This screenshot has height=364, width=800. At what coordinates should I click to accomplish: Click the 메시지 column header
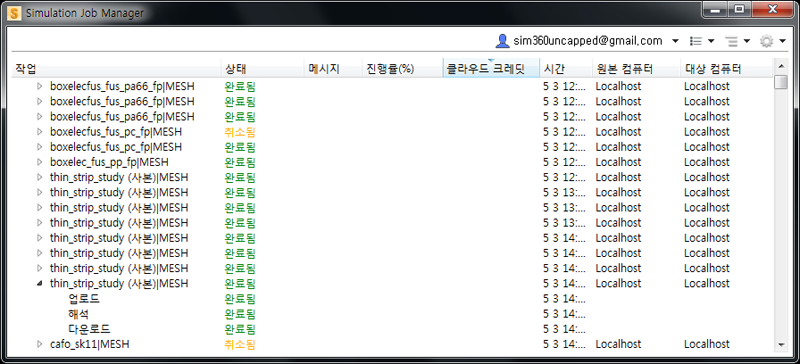tap(333, 69)
